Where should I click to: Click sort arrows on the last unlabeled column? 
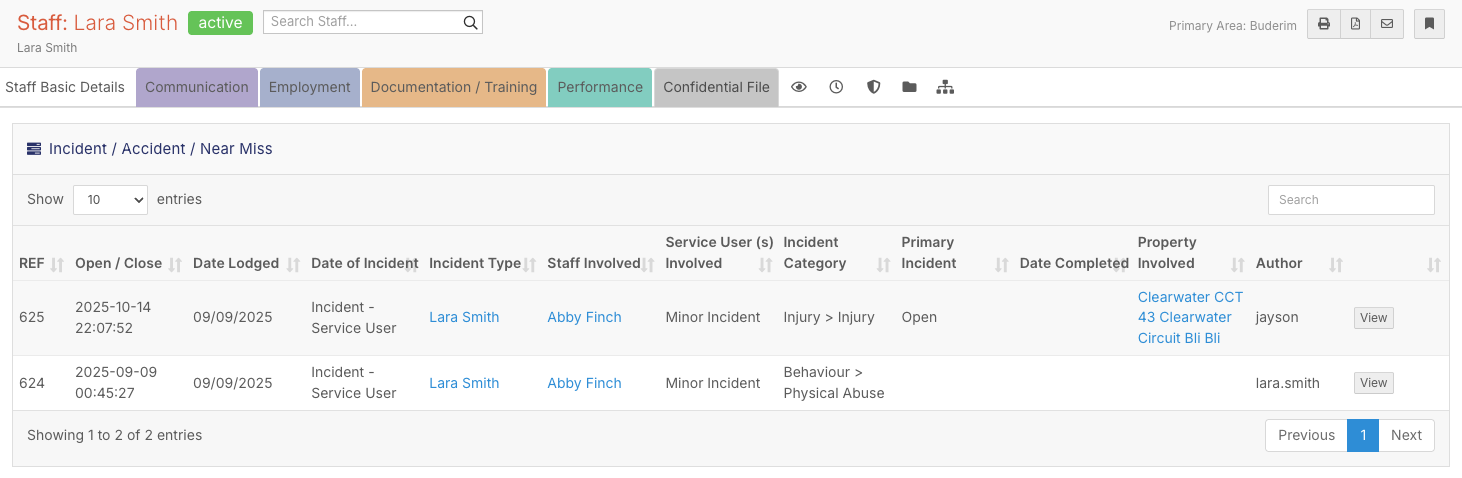1434,265
